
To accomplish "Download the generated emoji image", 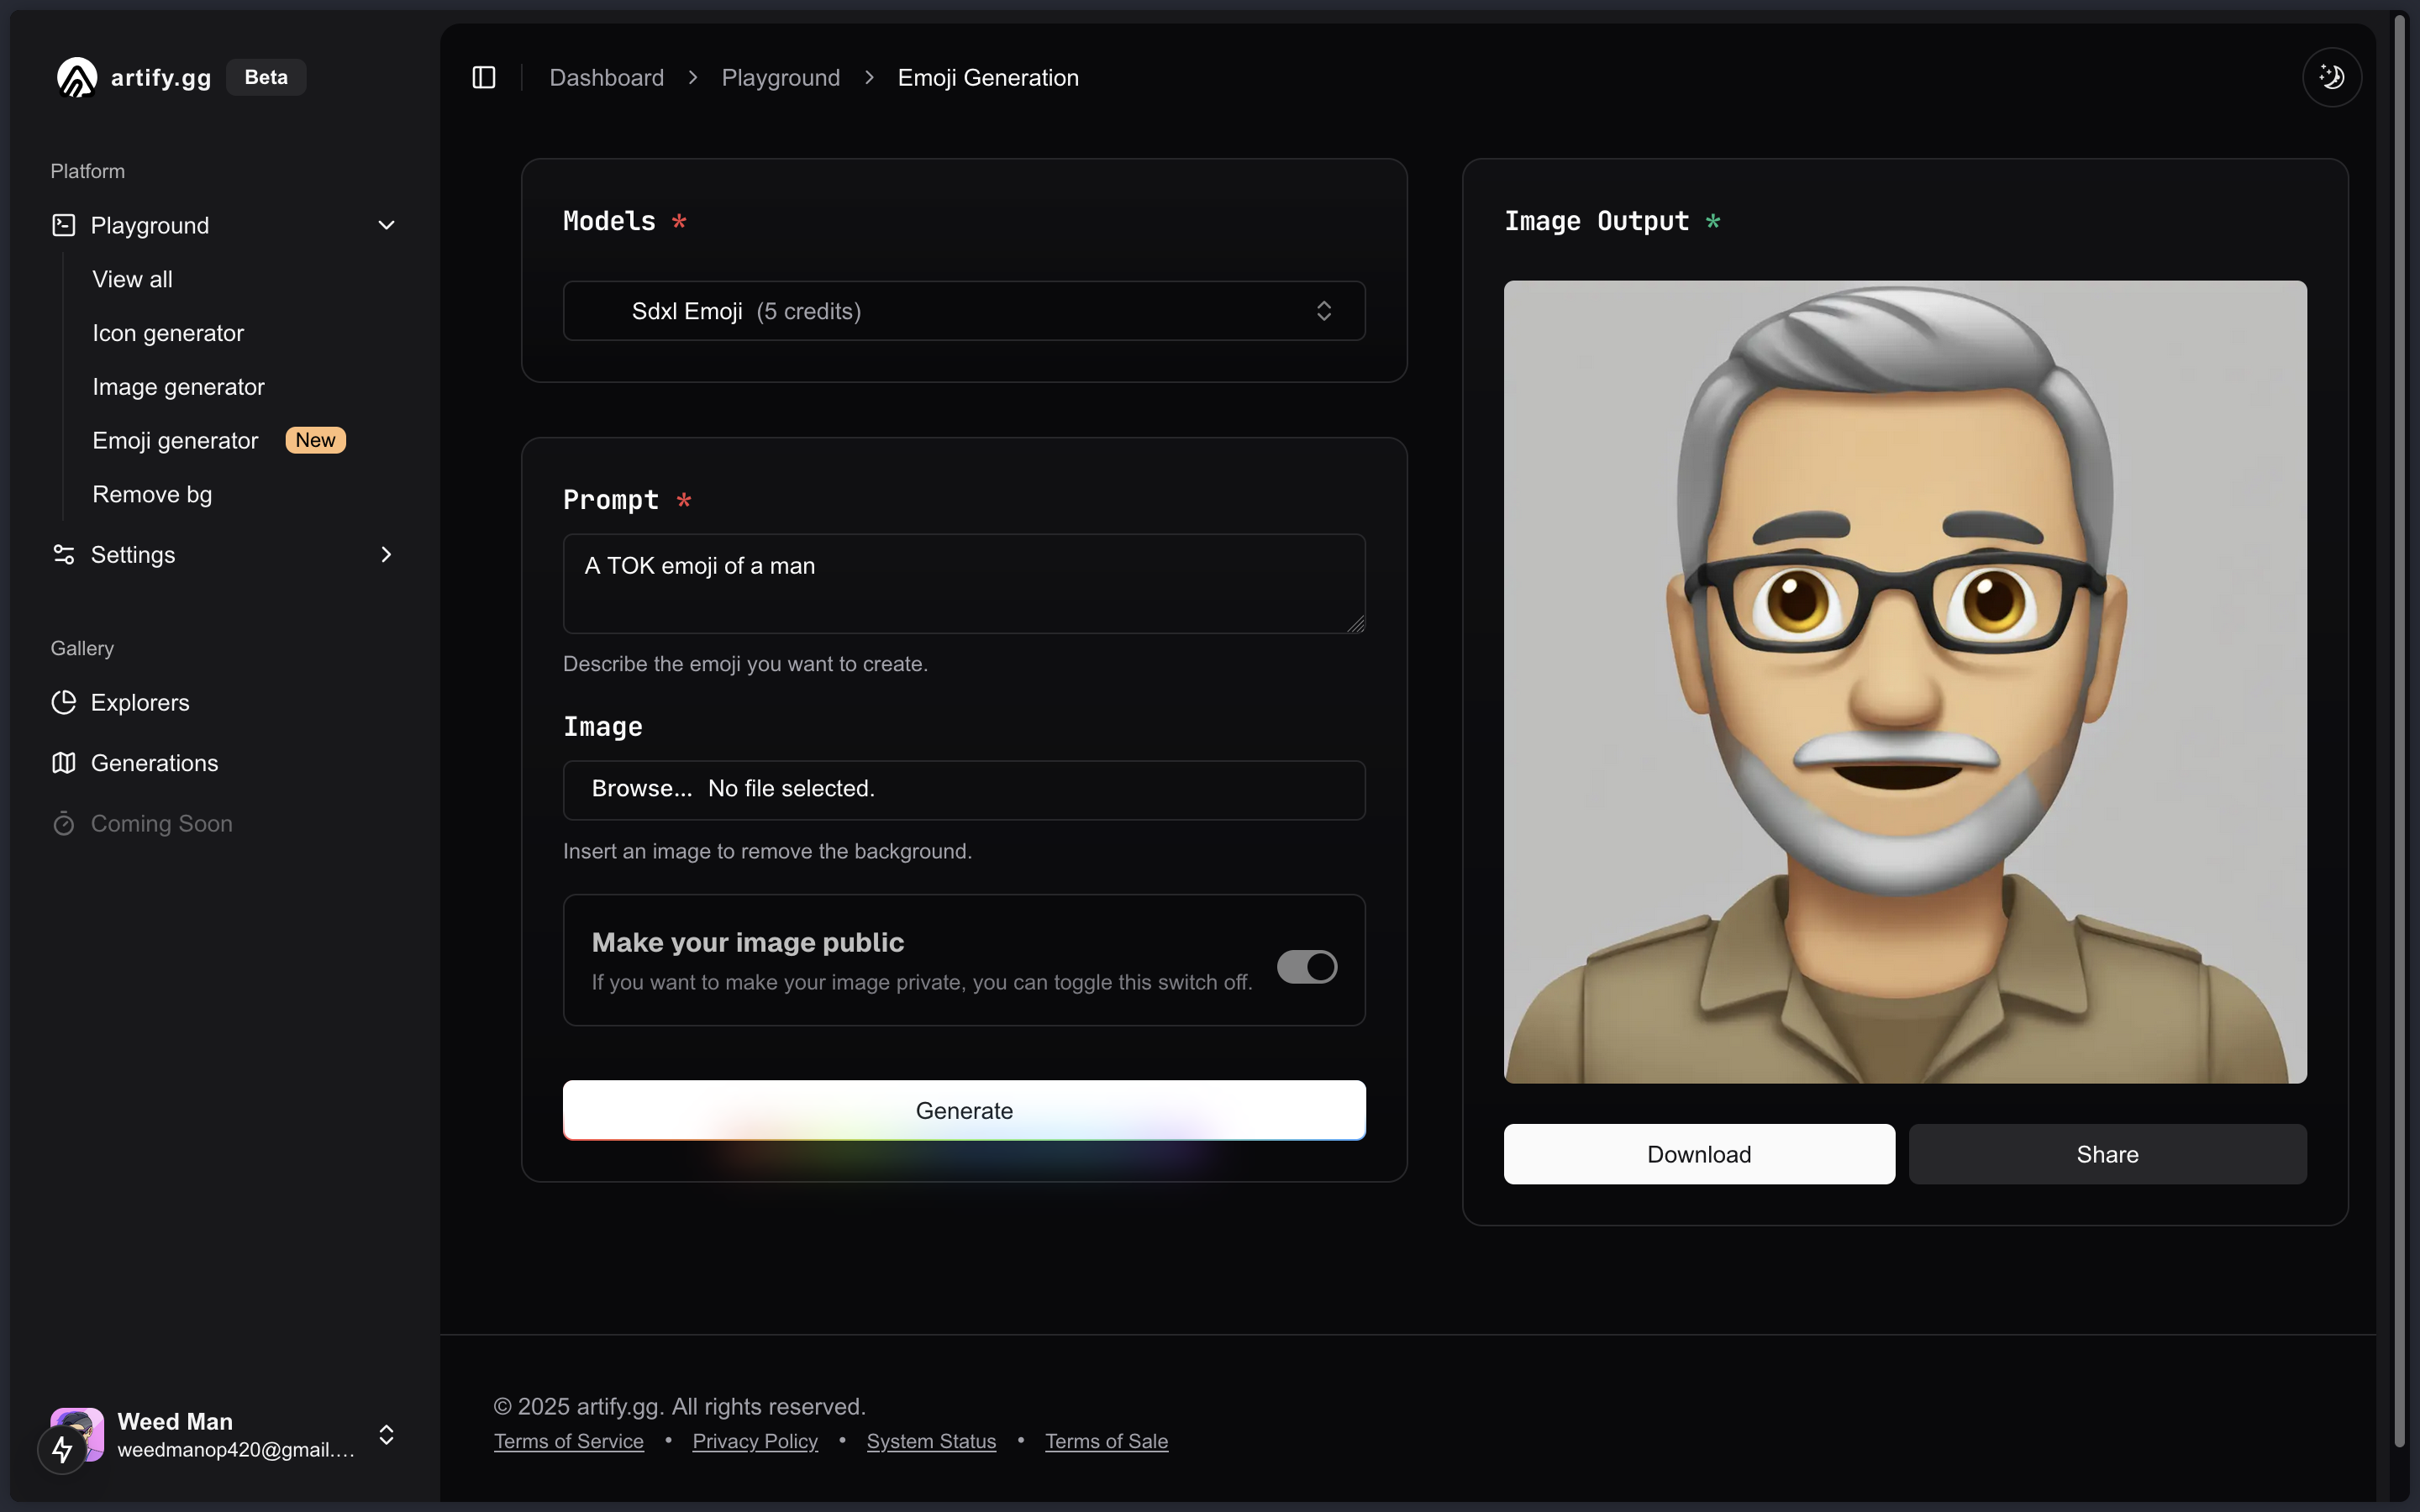I will click(x=1698, y=1154).
